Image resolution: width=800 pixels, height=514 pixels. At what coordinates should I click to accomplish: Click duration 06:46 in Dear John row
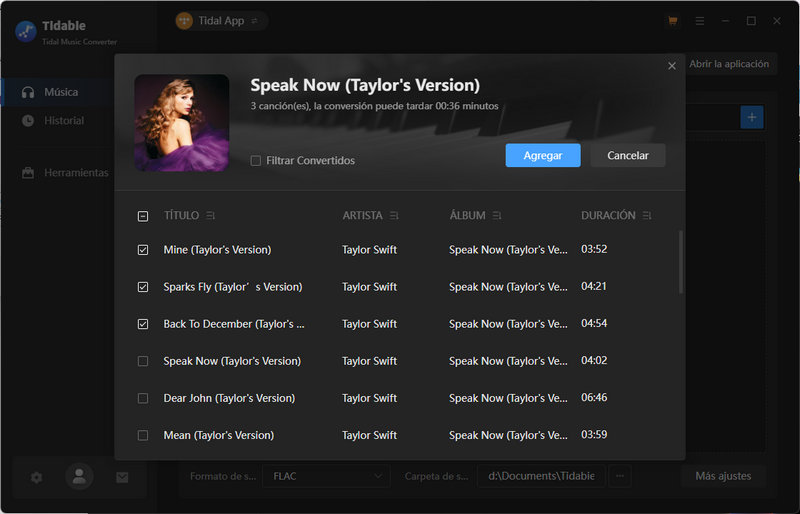[594, 398]
